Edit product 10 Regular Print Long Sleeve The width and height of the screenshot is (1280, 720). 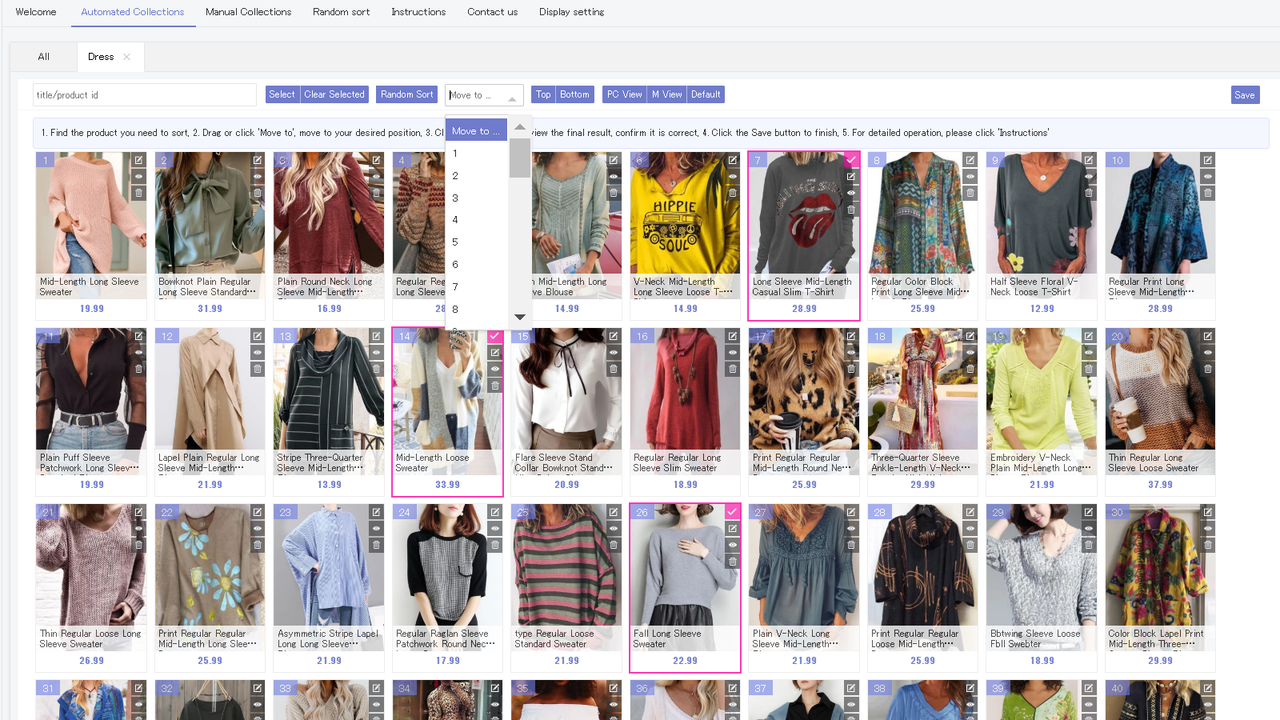1208,160
